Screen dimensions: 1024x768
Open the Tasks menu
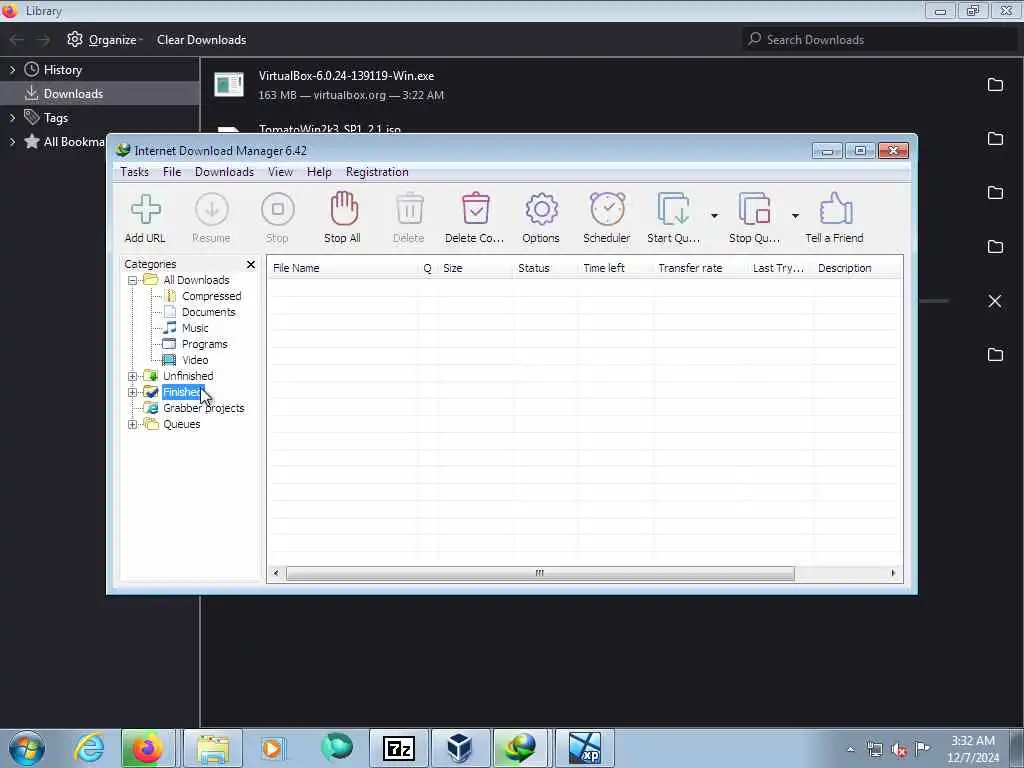click(x=135, y=172)
